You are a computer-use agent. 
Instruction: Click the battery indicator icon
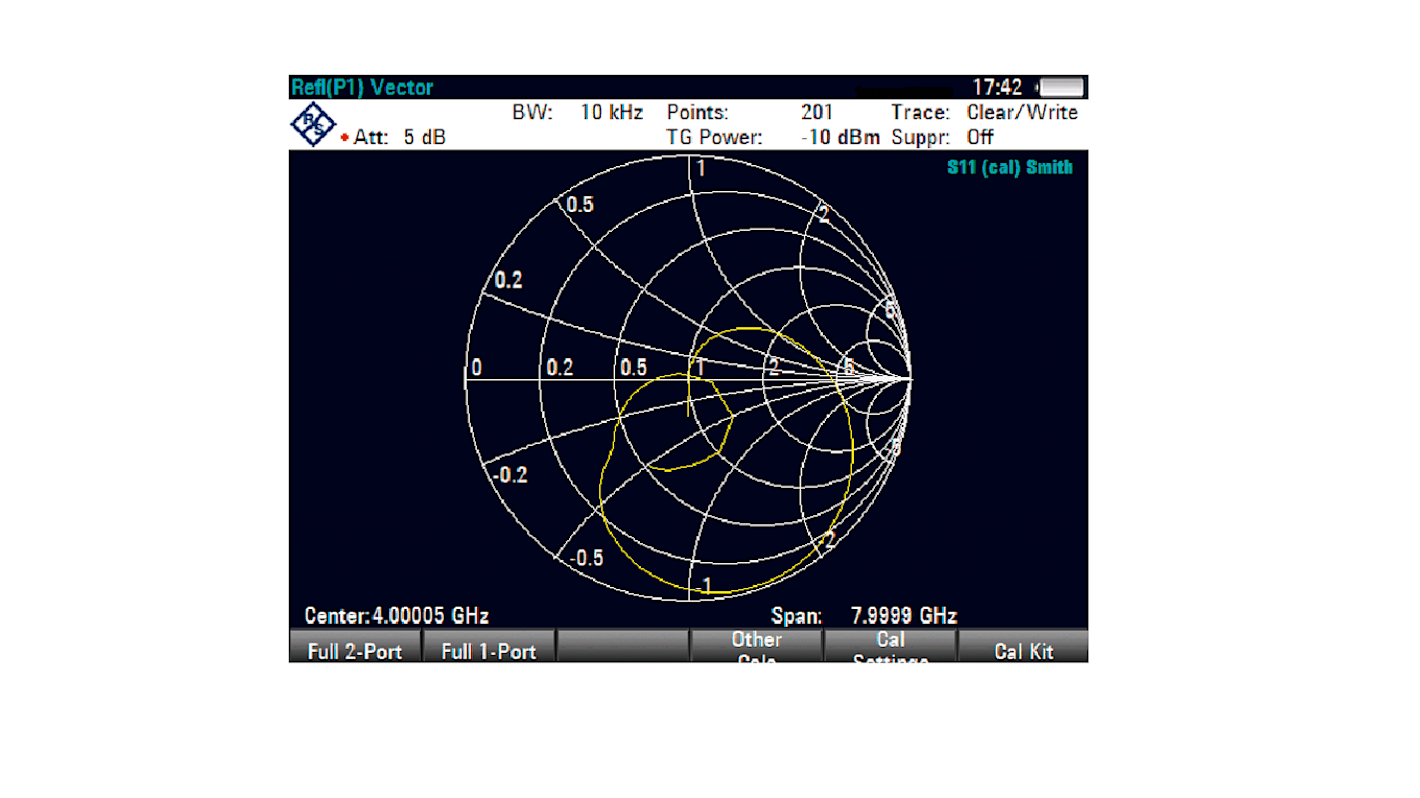point(1062,87)
